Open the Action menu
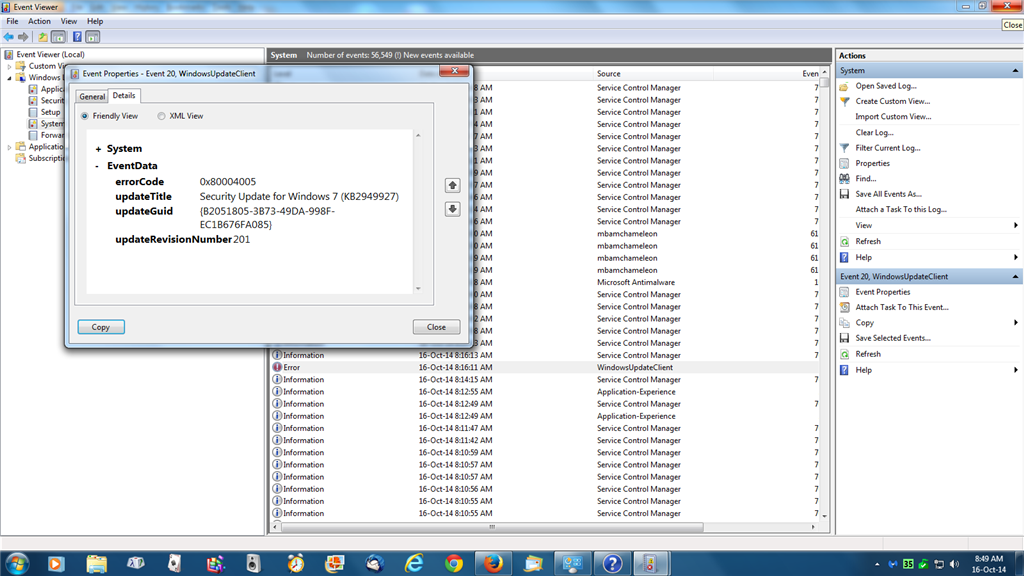 click(x=39, y=22)
